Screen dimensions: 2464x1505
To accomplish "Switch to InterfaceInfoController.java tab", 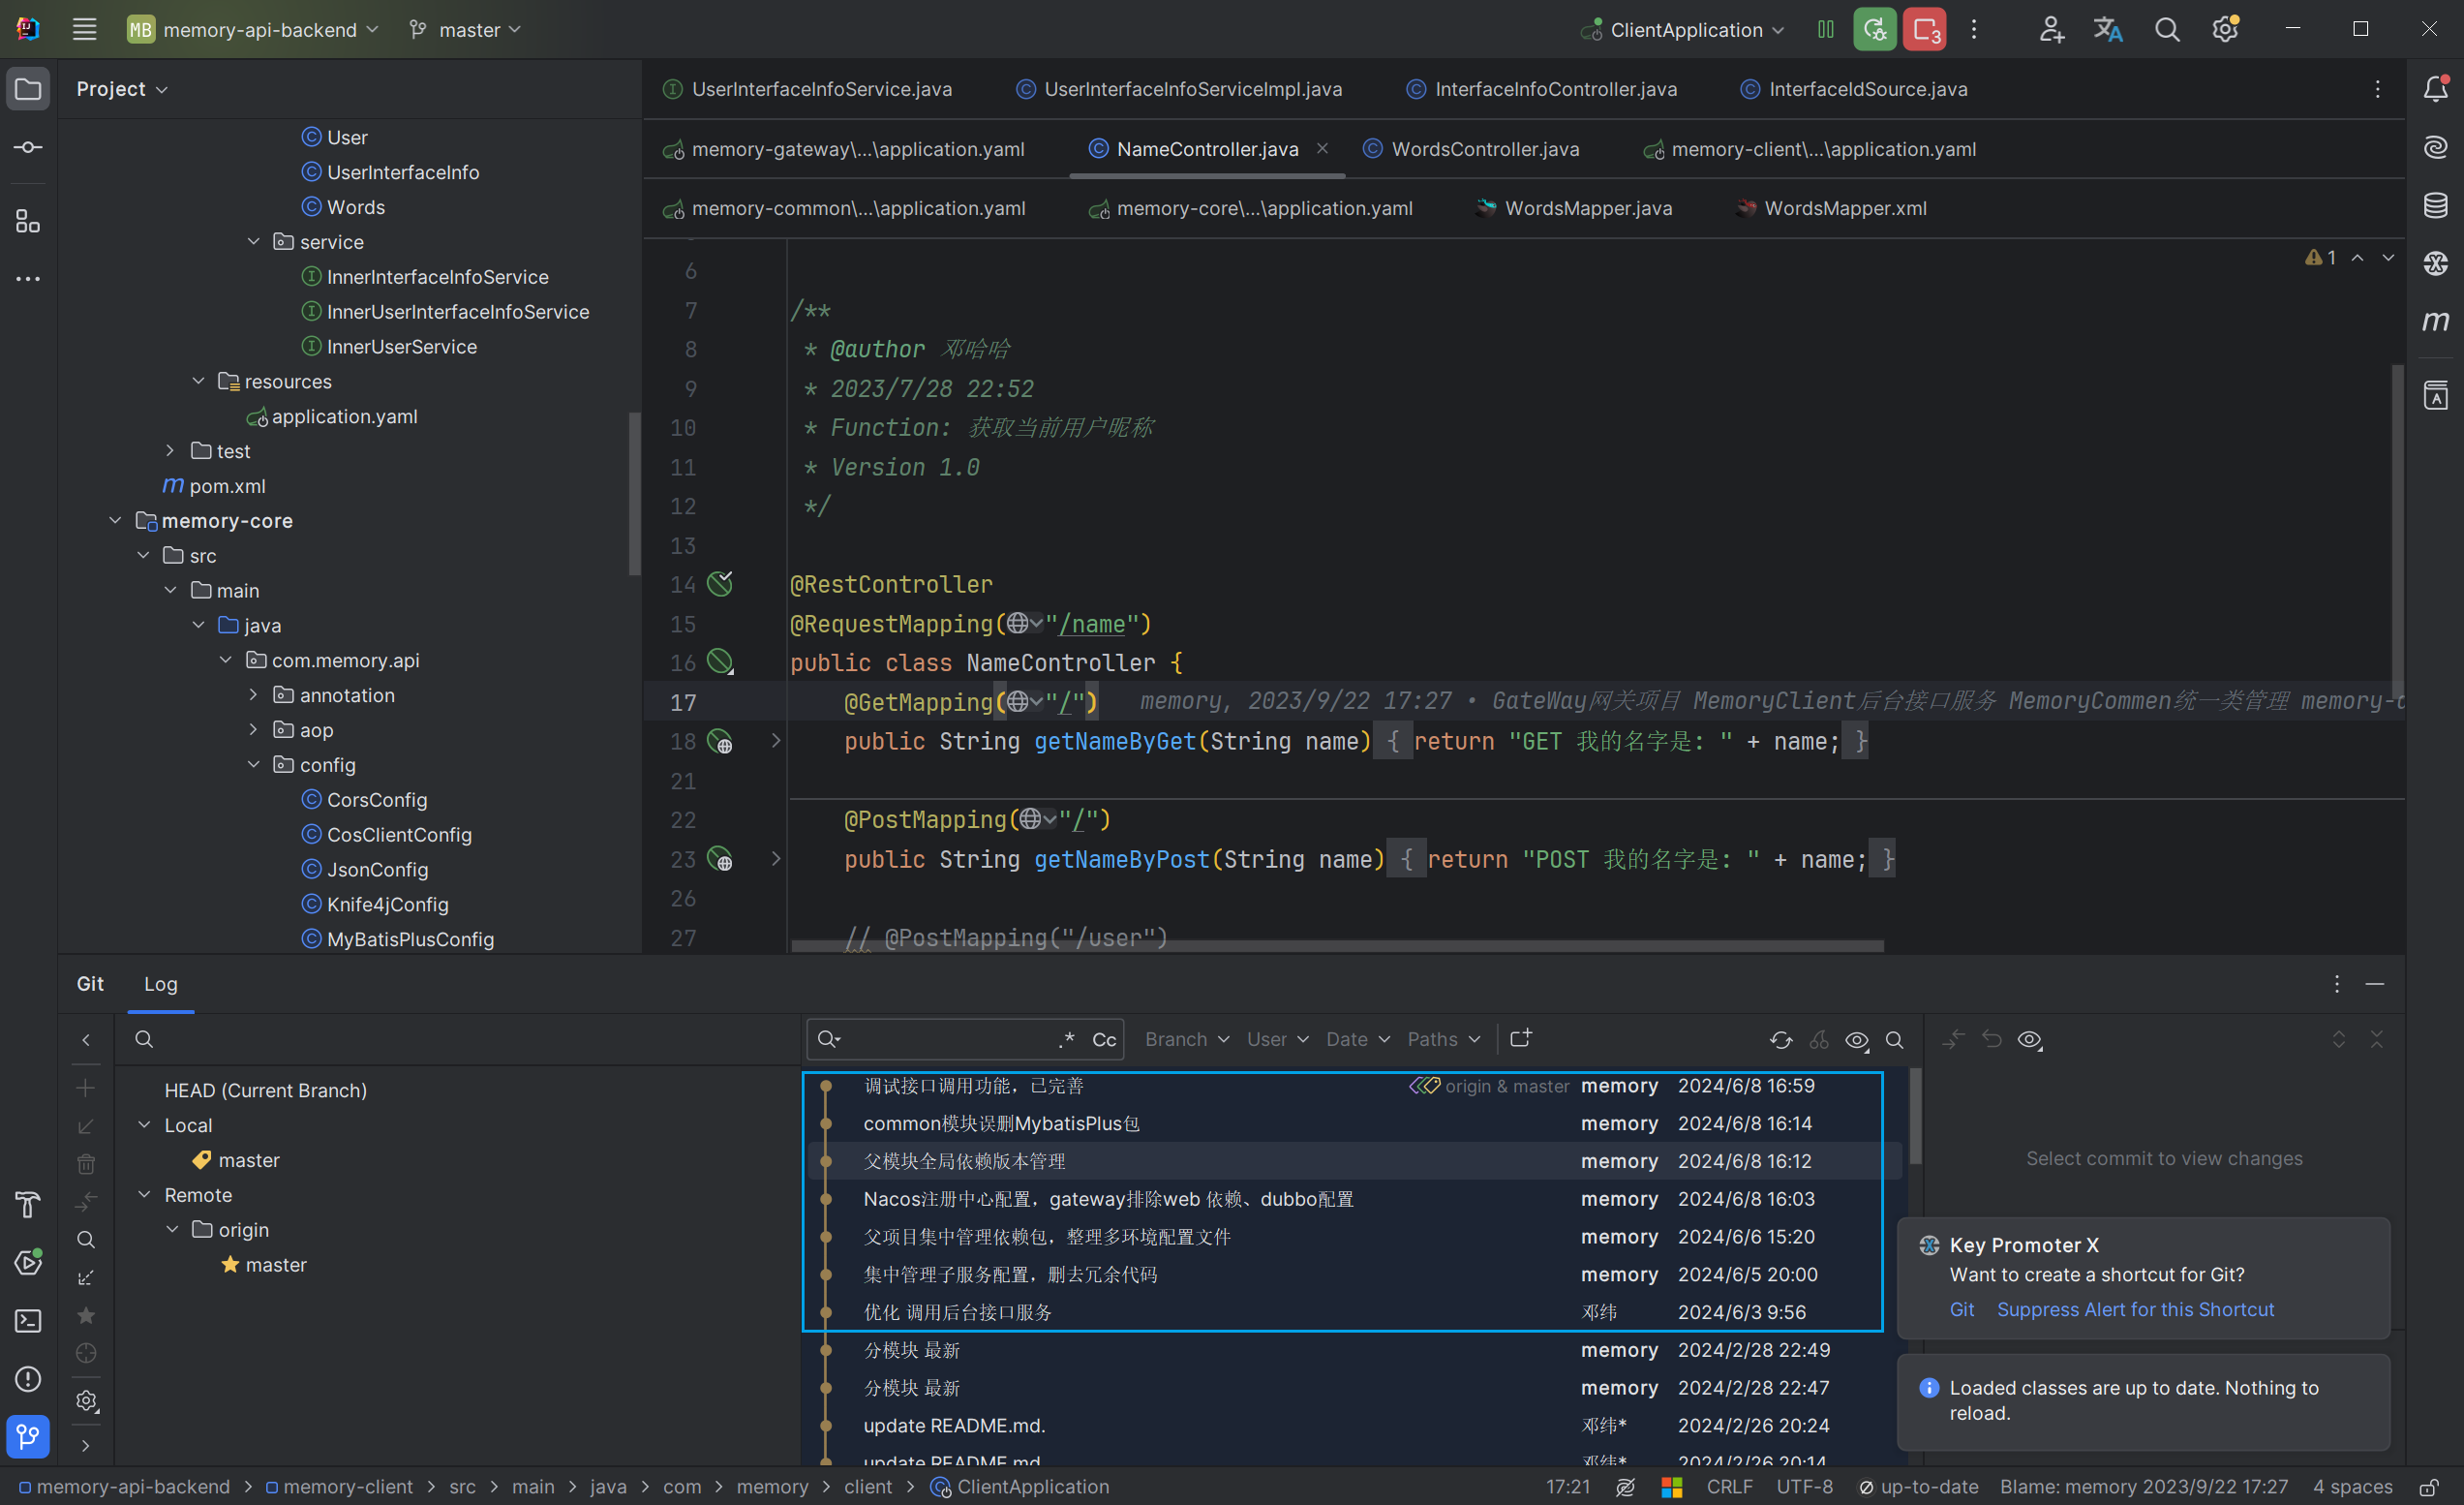I will (x=1541, y=89).
